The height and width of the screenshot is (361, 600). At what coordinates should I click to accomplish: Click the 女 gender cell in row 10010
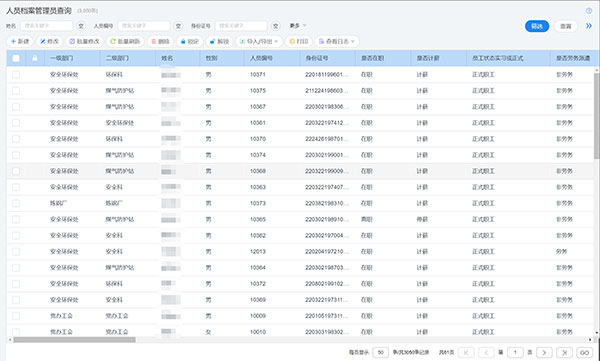pos(208,332)
